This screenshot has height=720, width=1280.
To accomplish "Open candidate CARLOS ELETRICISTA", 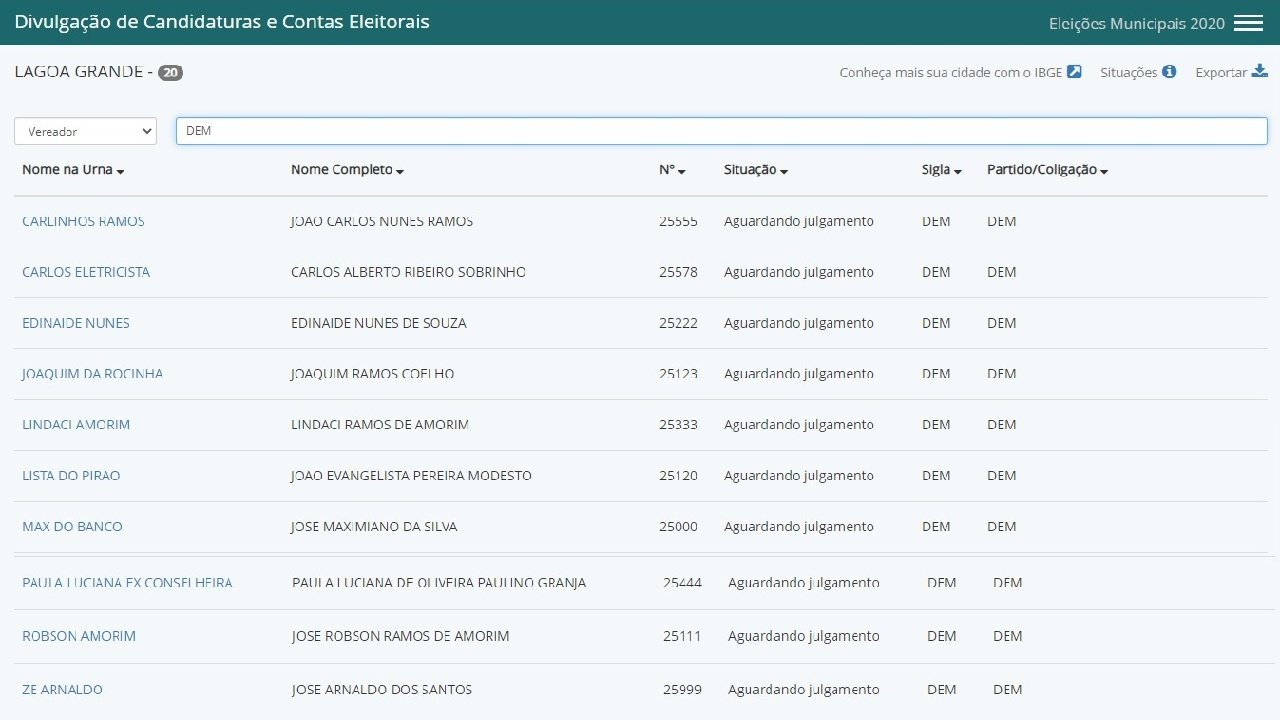I will click(x=86, y=272).
